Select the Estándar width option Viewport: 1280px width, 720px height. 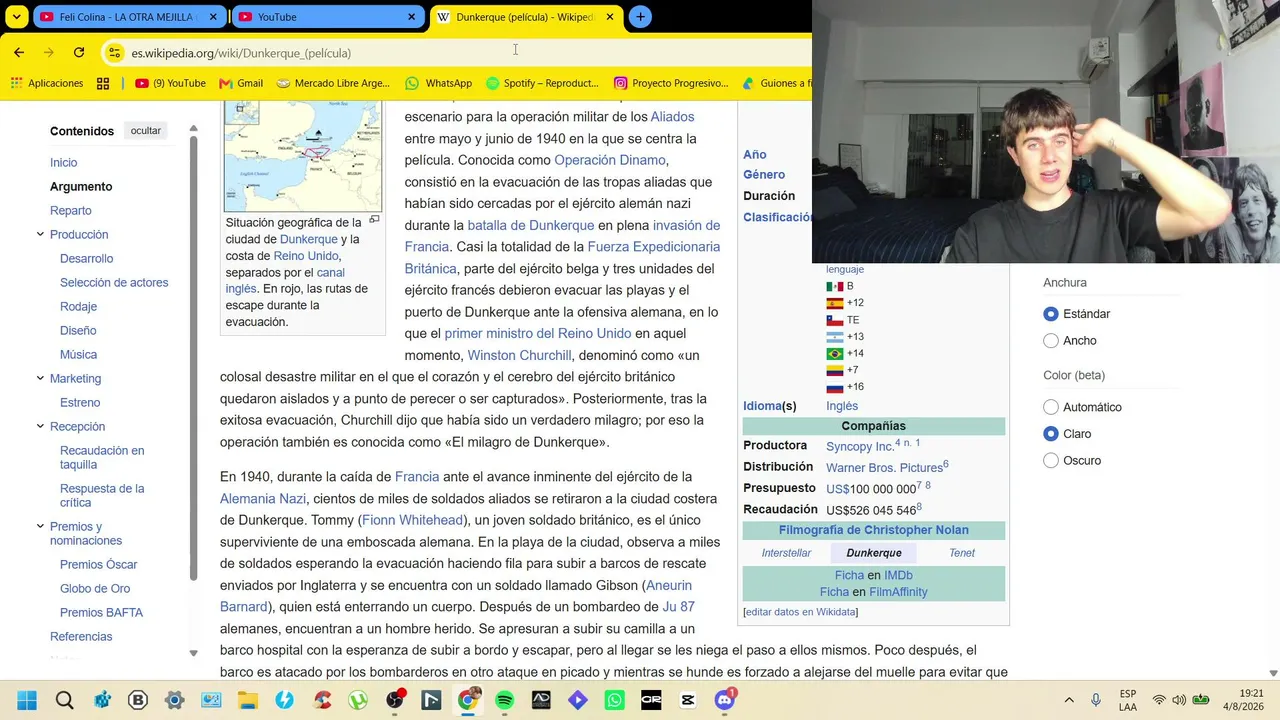(x=1051, y=314)
